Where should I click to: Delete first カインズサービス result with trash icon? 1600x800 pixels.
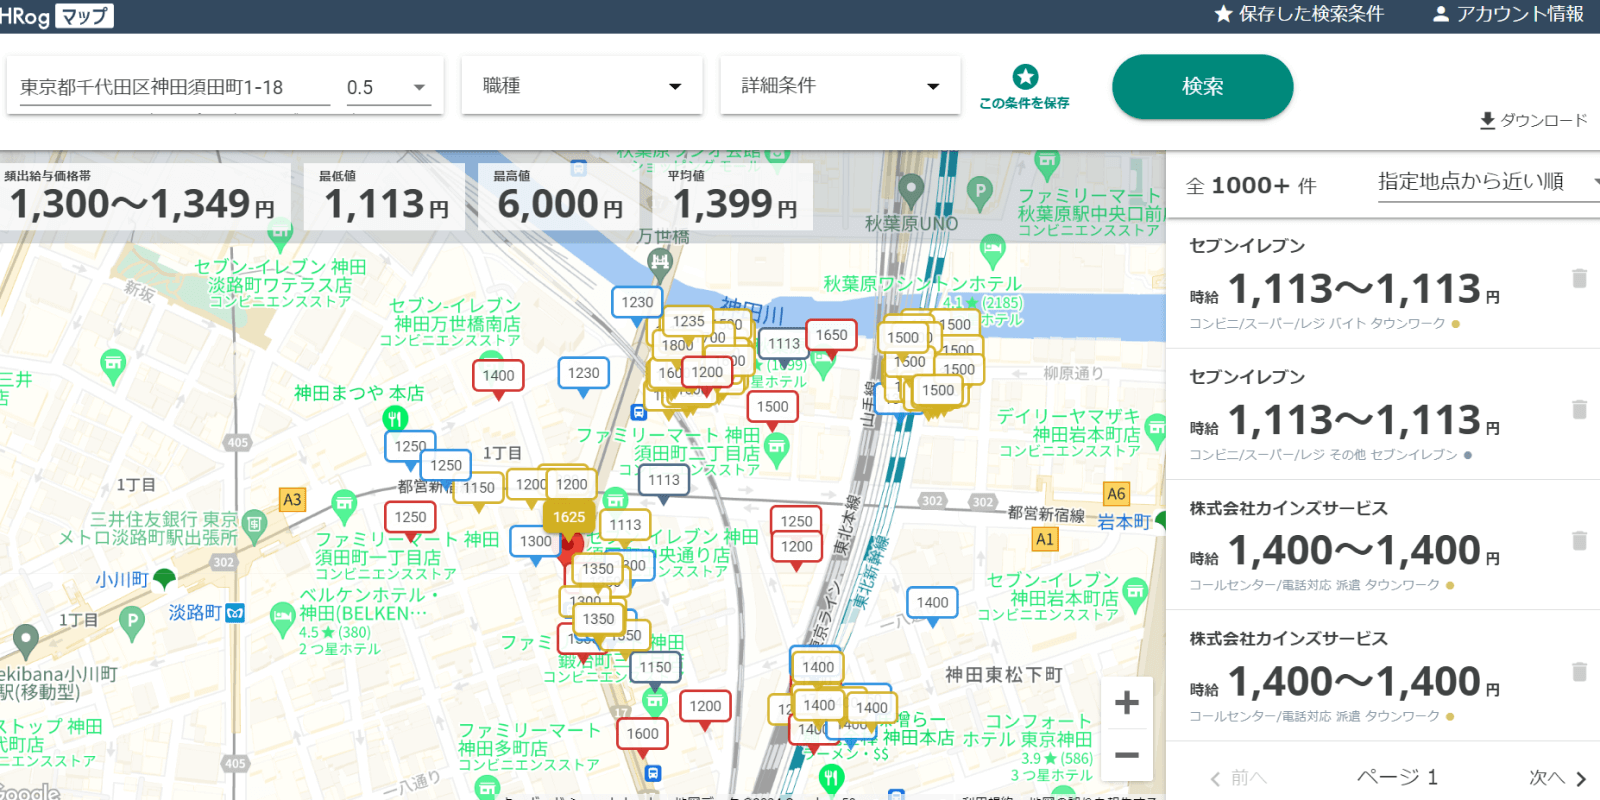1579,540
